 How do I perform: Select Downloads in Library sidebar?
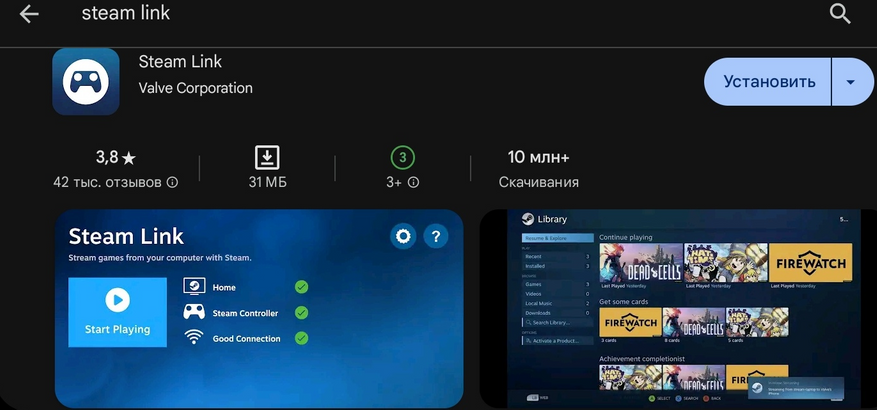557,313
